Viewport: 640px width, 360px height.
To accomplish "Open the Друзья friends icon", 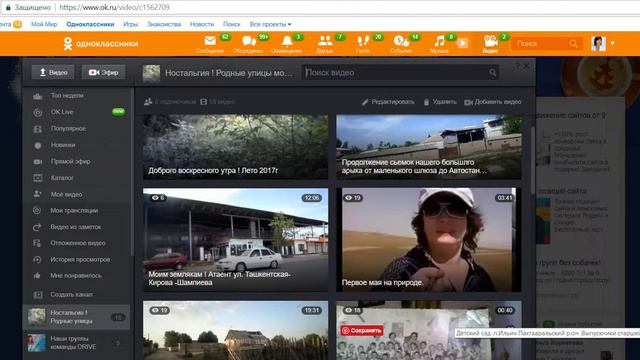I will click(325, 44).
